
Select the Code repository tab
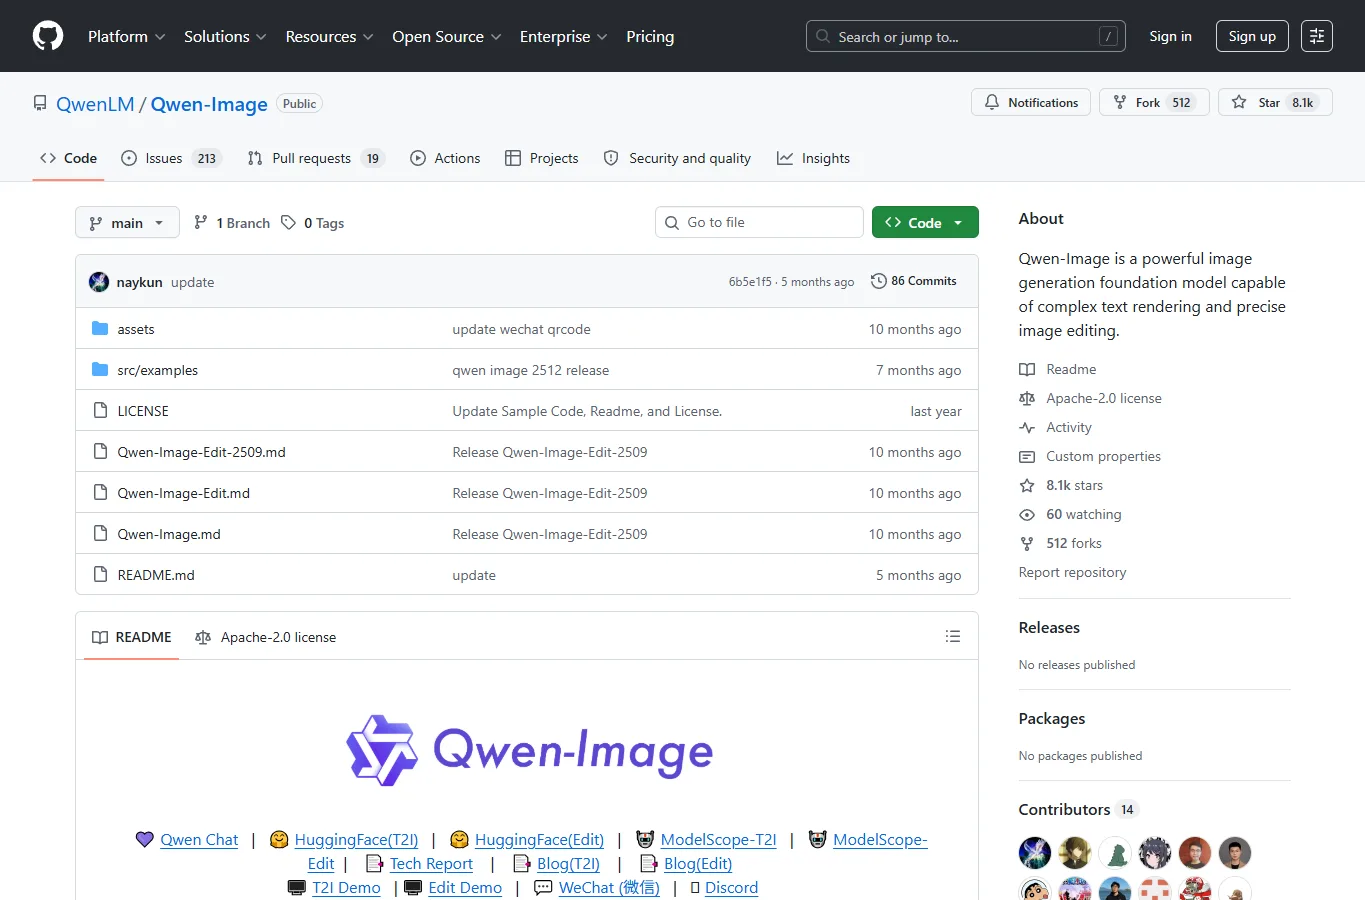68,158
